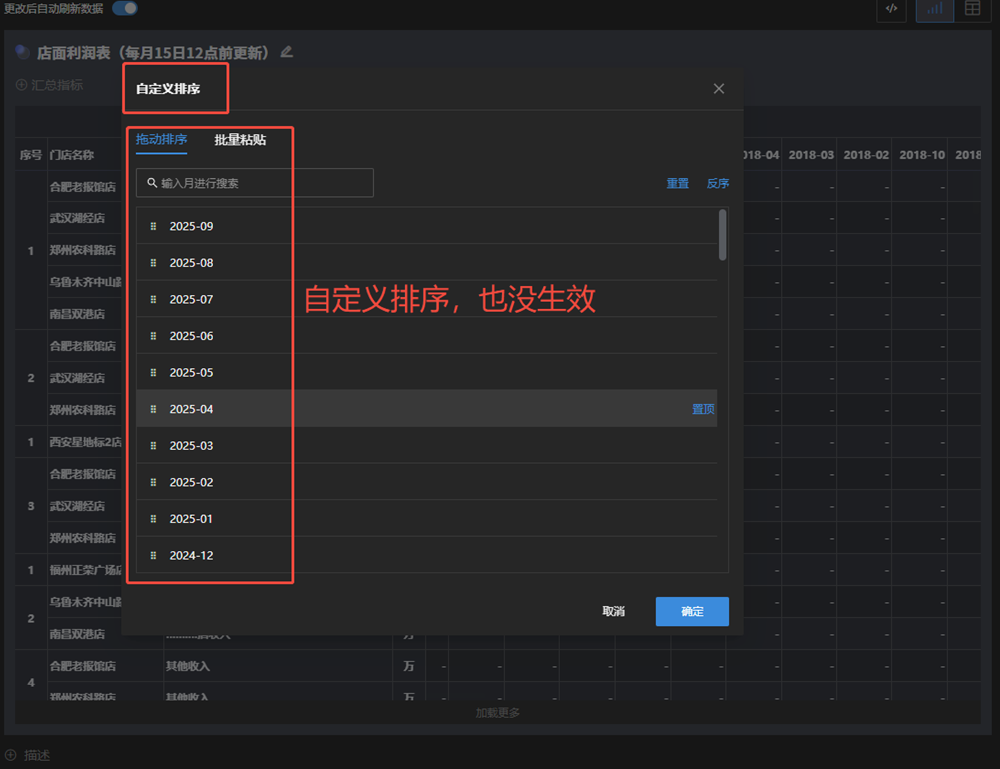Click the month search input field
This screenshot has width=1000, height=769.
tap(255, 183)
